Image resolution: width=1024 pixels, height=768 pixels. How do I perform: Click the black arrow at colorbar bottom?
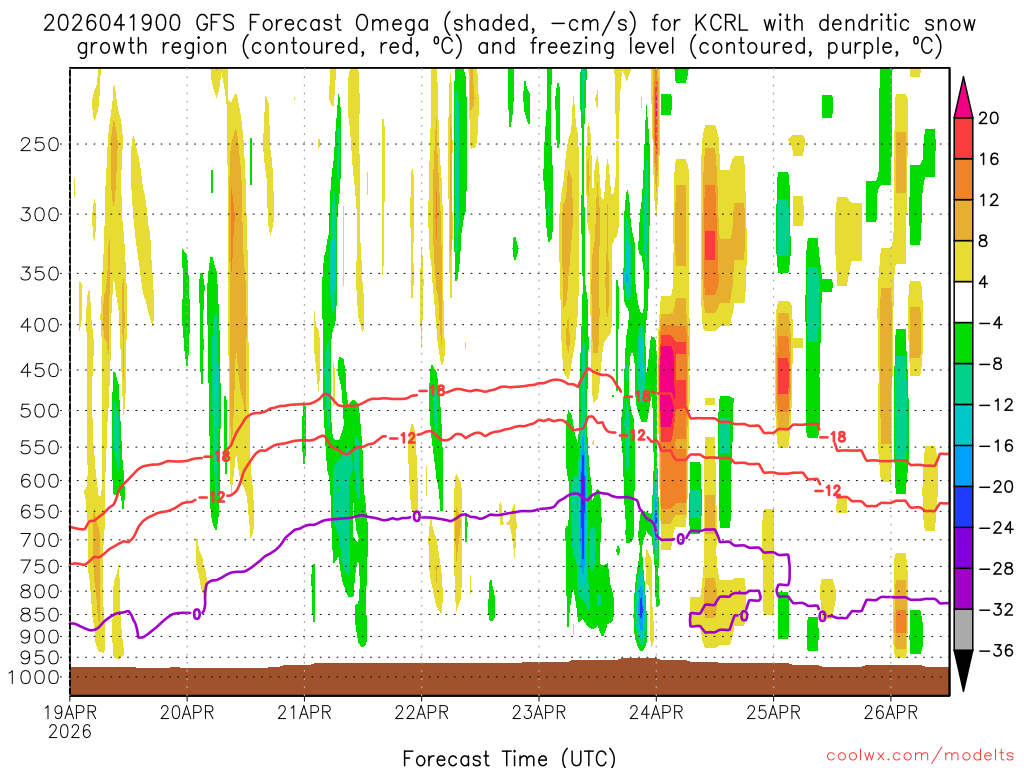point(963,671)
